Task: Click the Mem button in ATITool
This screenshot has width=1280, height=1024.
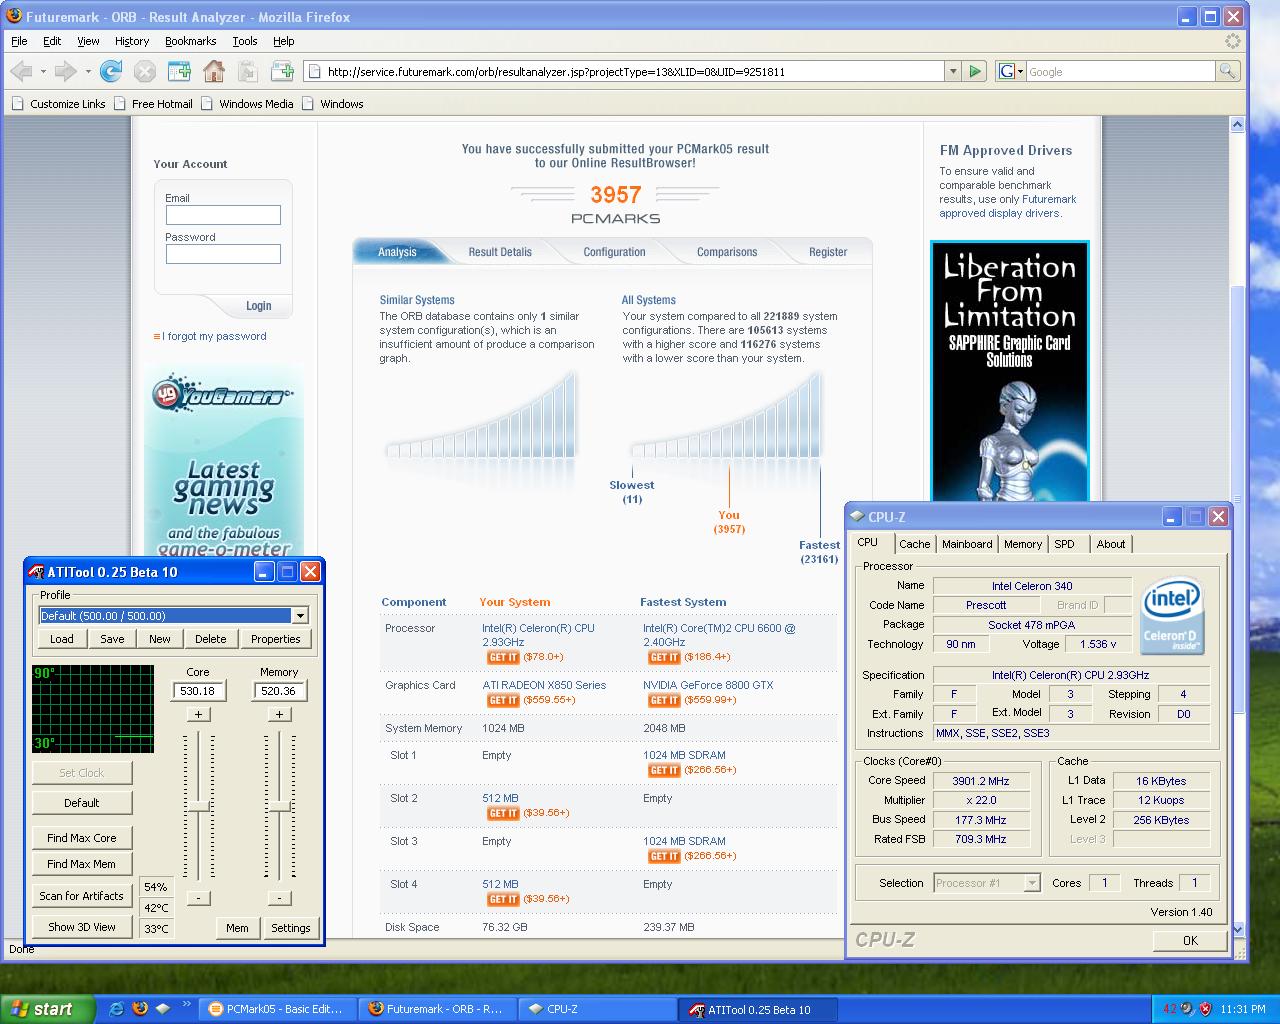Action: (237, 928)
